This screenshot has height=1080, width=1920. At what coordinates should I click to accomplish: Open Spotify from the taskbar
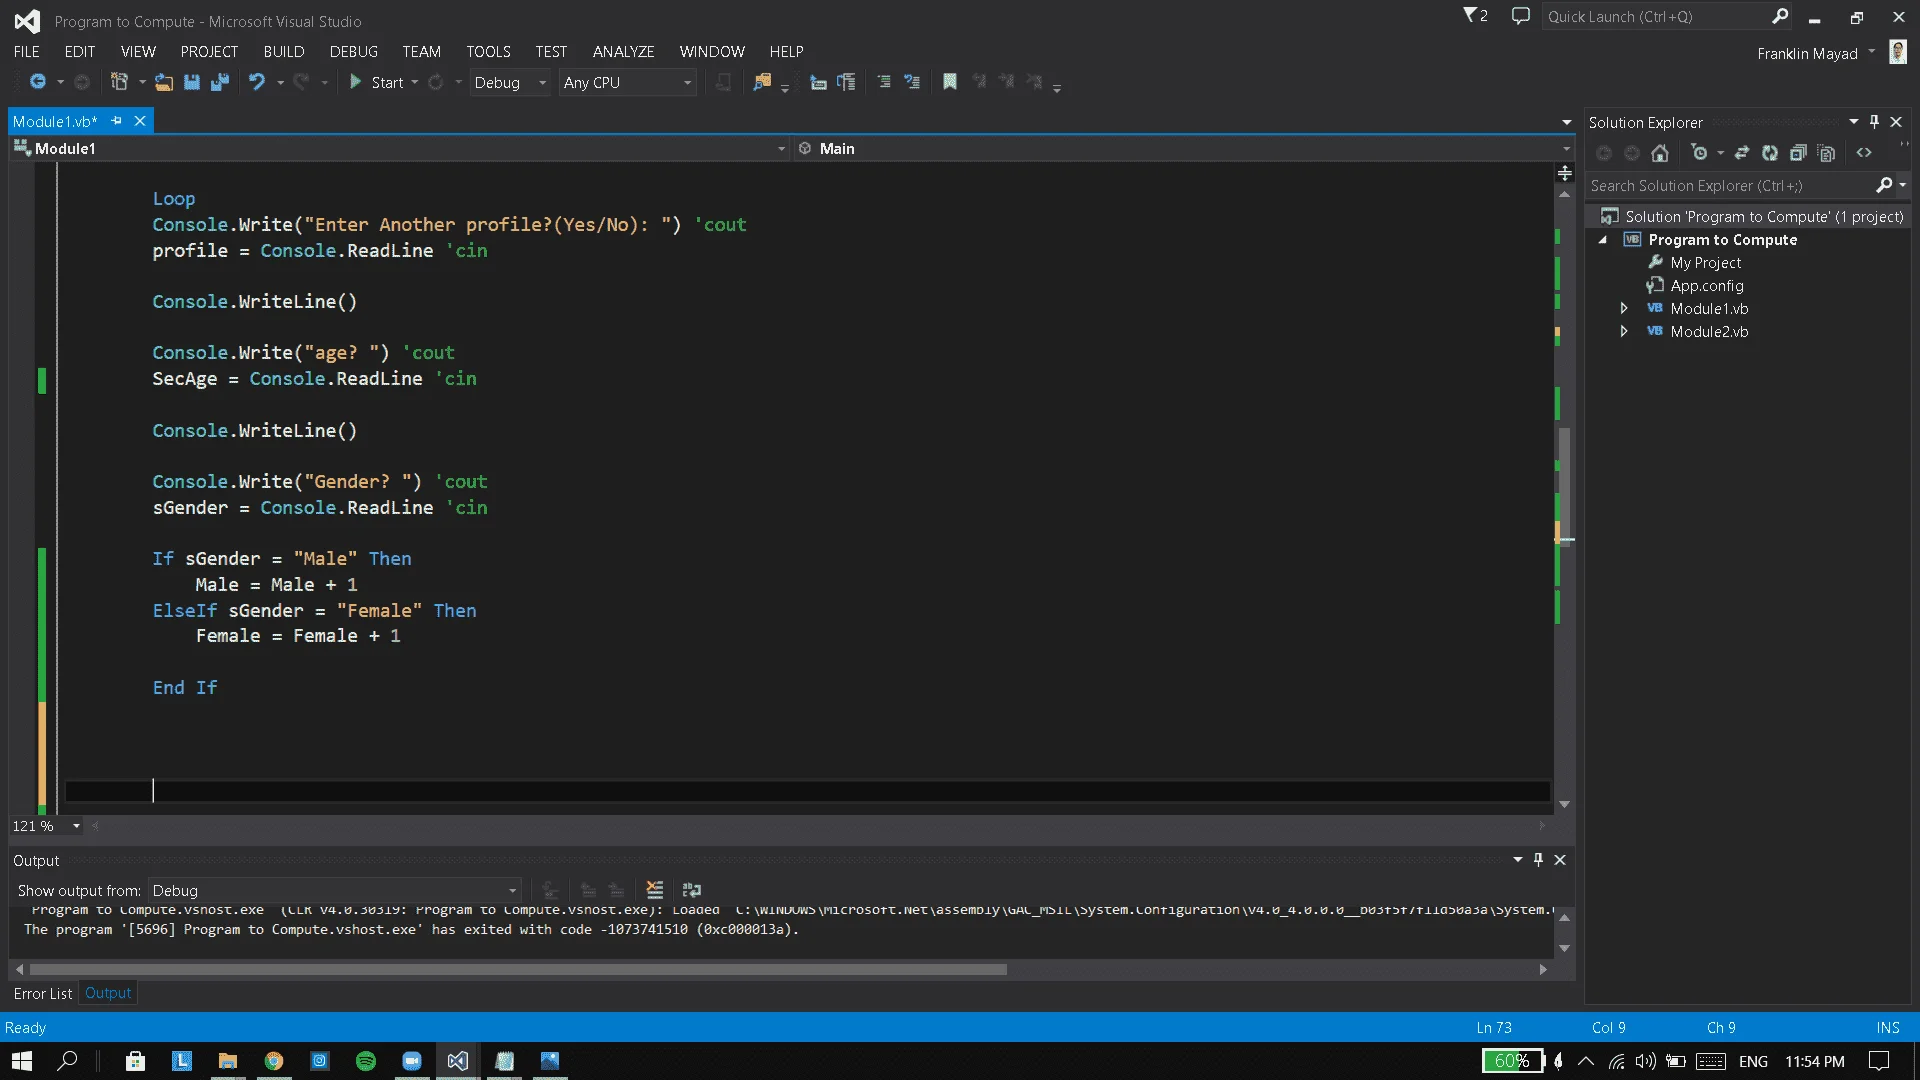366,1061
